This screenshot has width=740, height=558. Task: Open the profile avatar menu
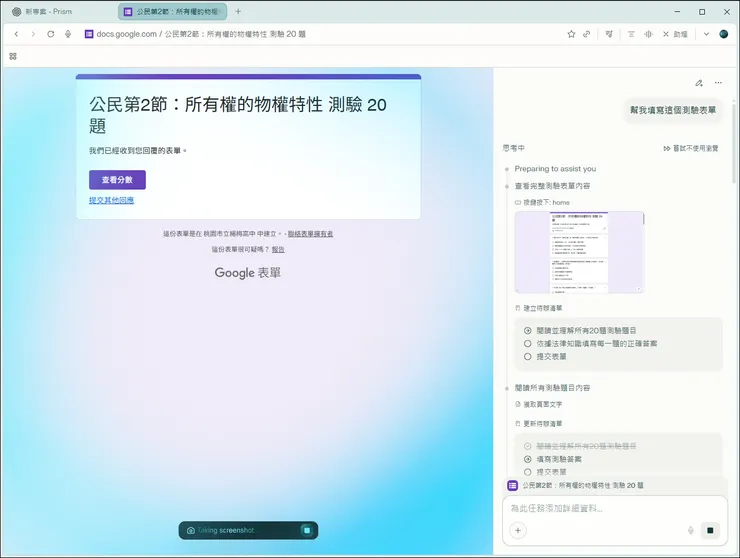pyautogui.click(x=723, y=34)
